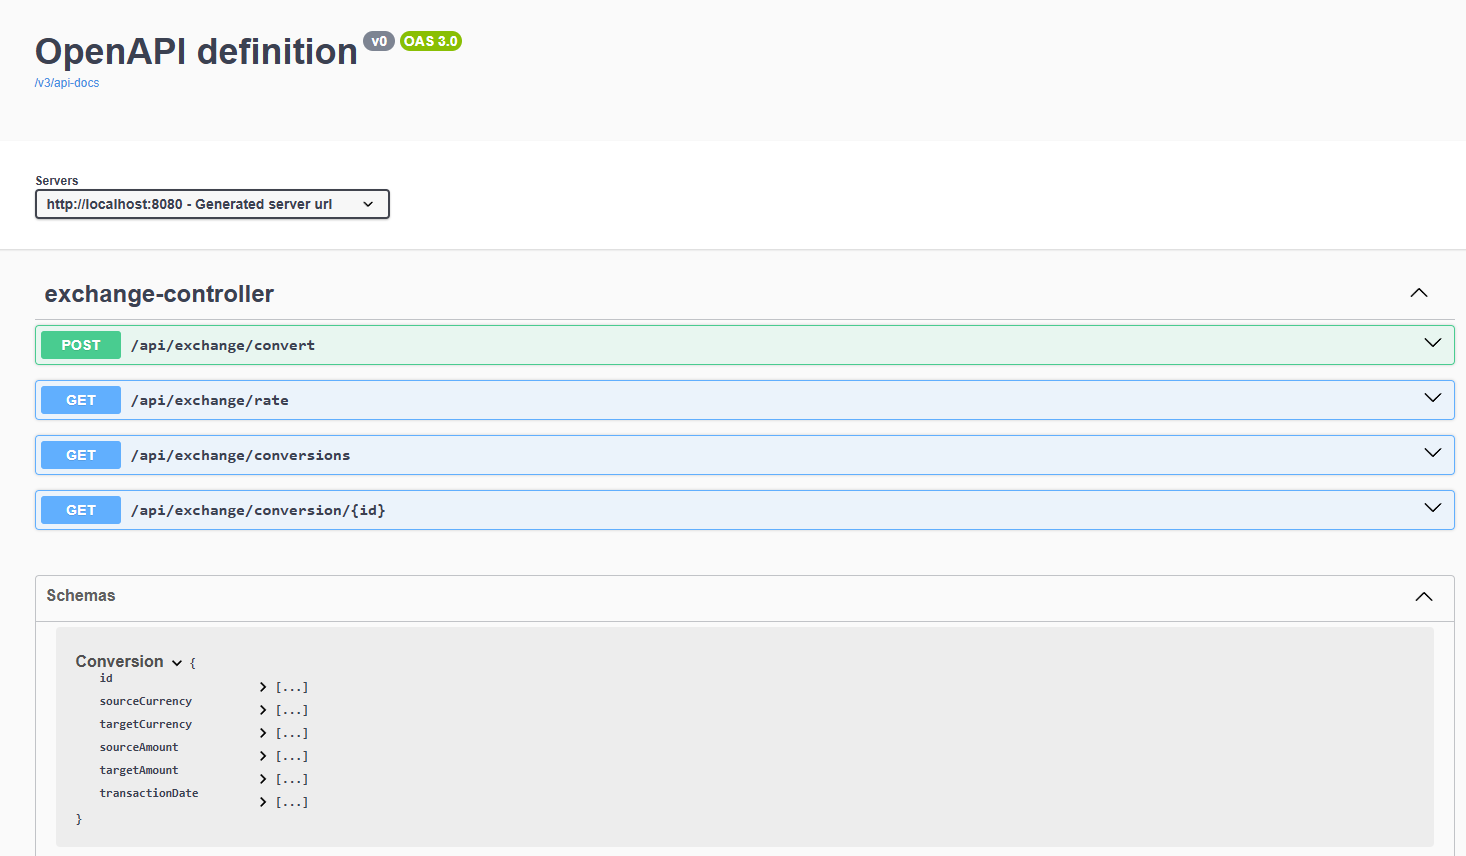Image resolution: width=1466 pixels, height=856 pixels.
Task: Click GET badge for exchange rate
Action: click(x=81, y=400)
